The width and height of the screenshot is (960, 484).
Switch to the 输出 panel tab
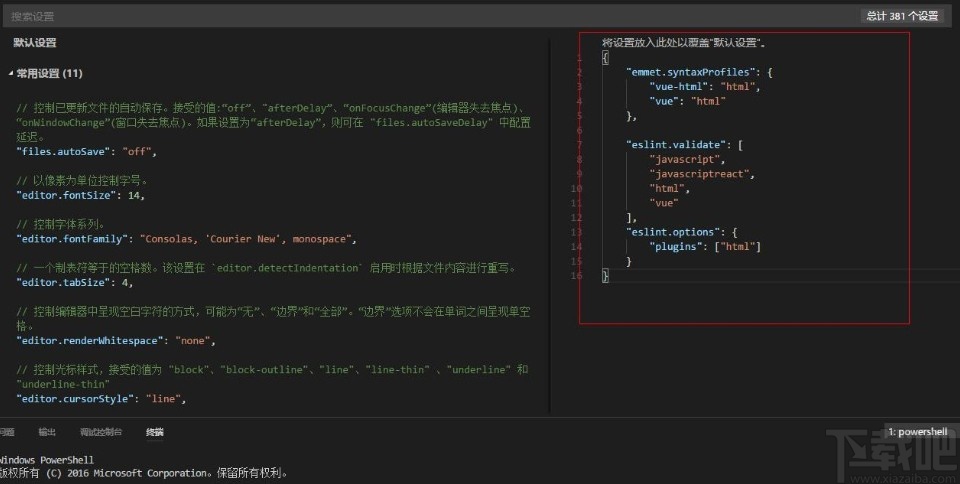(x=47, y=432)
